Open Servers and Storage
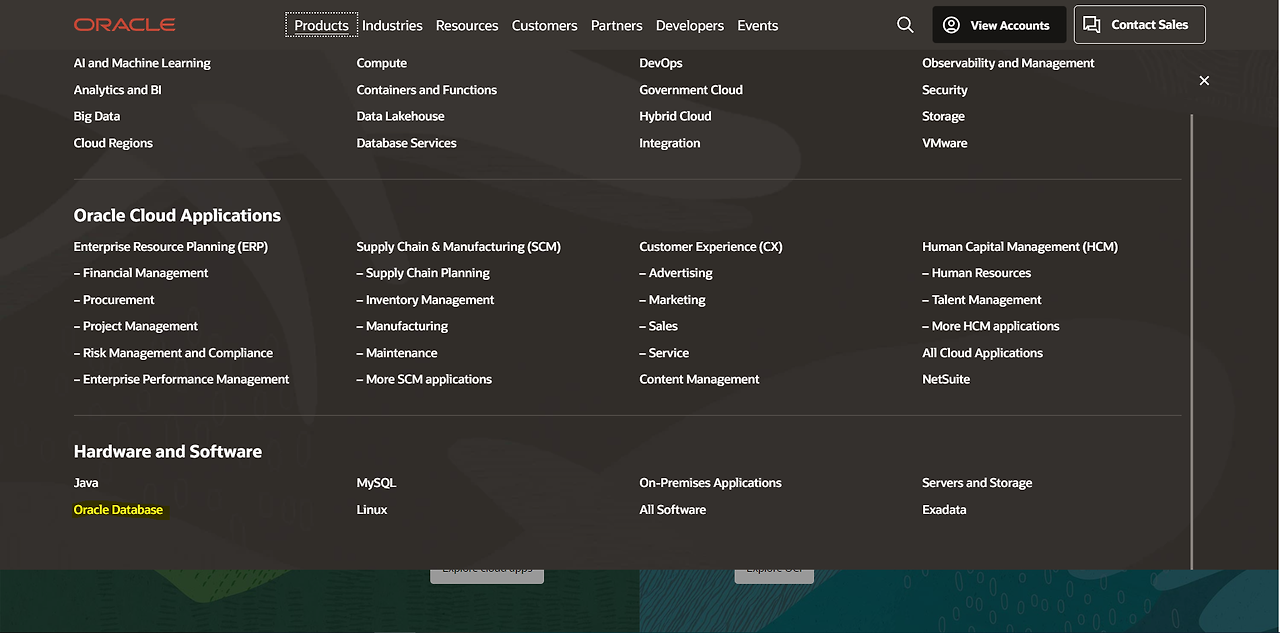This screenshot has height=633, width=1280. coord(977,483)
